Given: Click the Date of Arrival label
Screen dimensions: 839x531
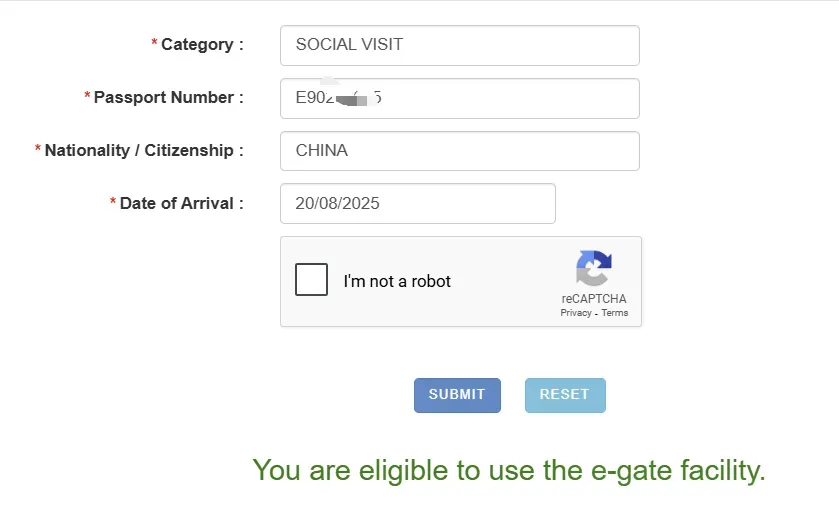Looking at the screenshot, I should coord(181,203).
